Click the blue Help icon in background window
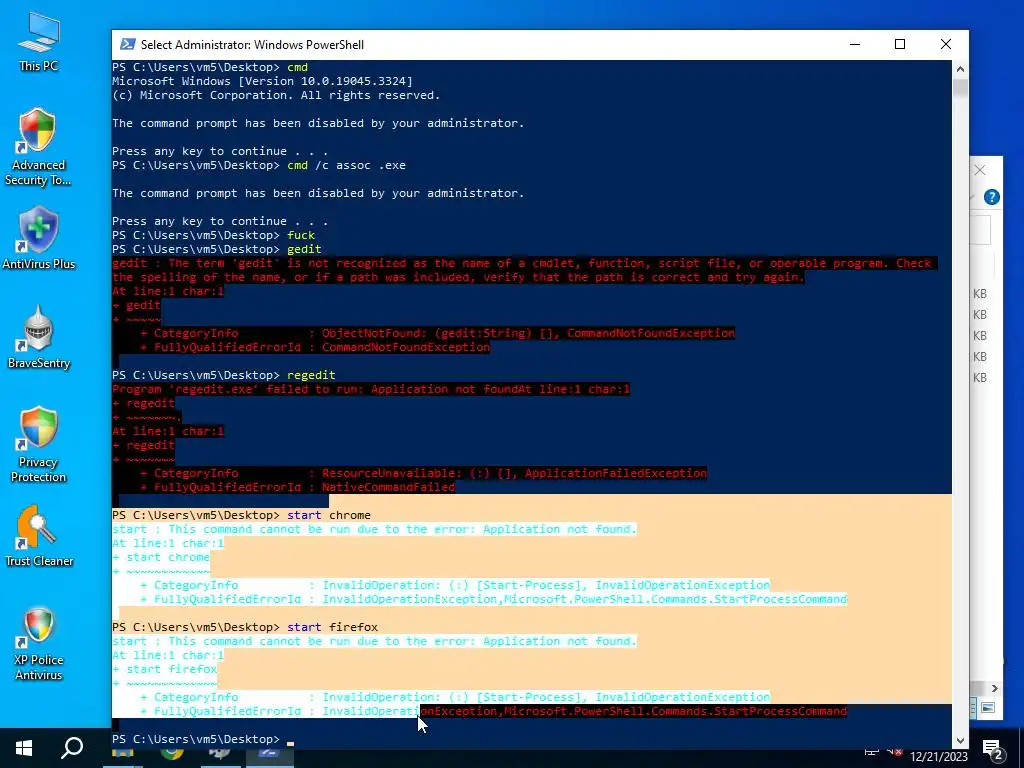1024x768 pixels. [991, 197]
